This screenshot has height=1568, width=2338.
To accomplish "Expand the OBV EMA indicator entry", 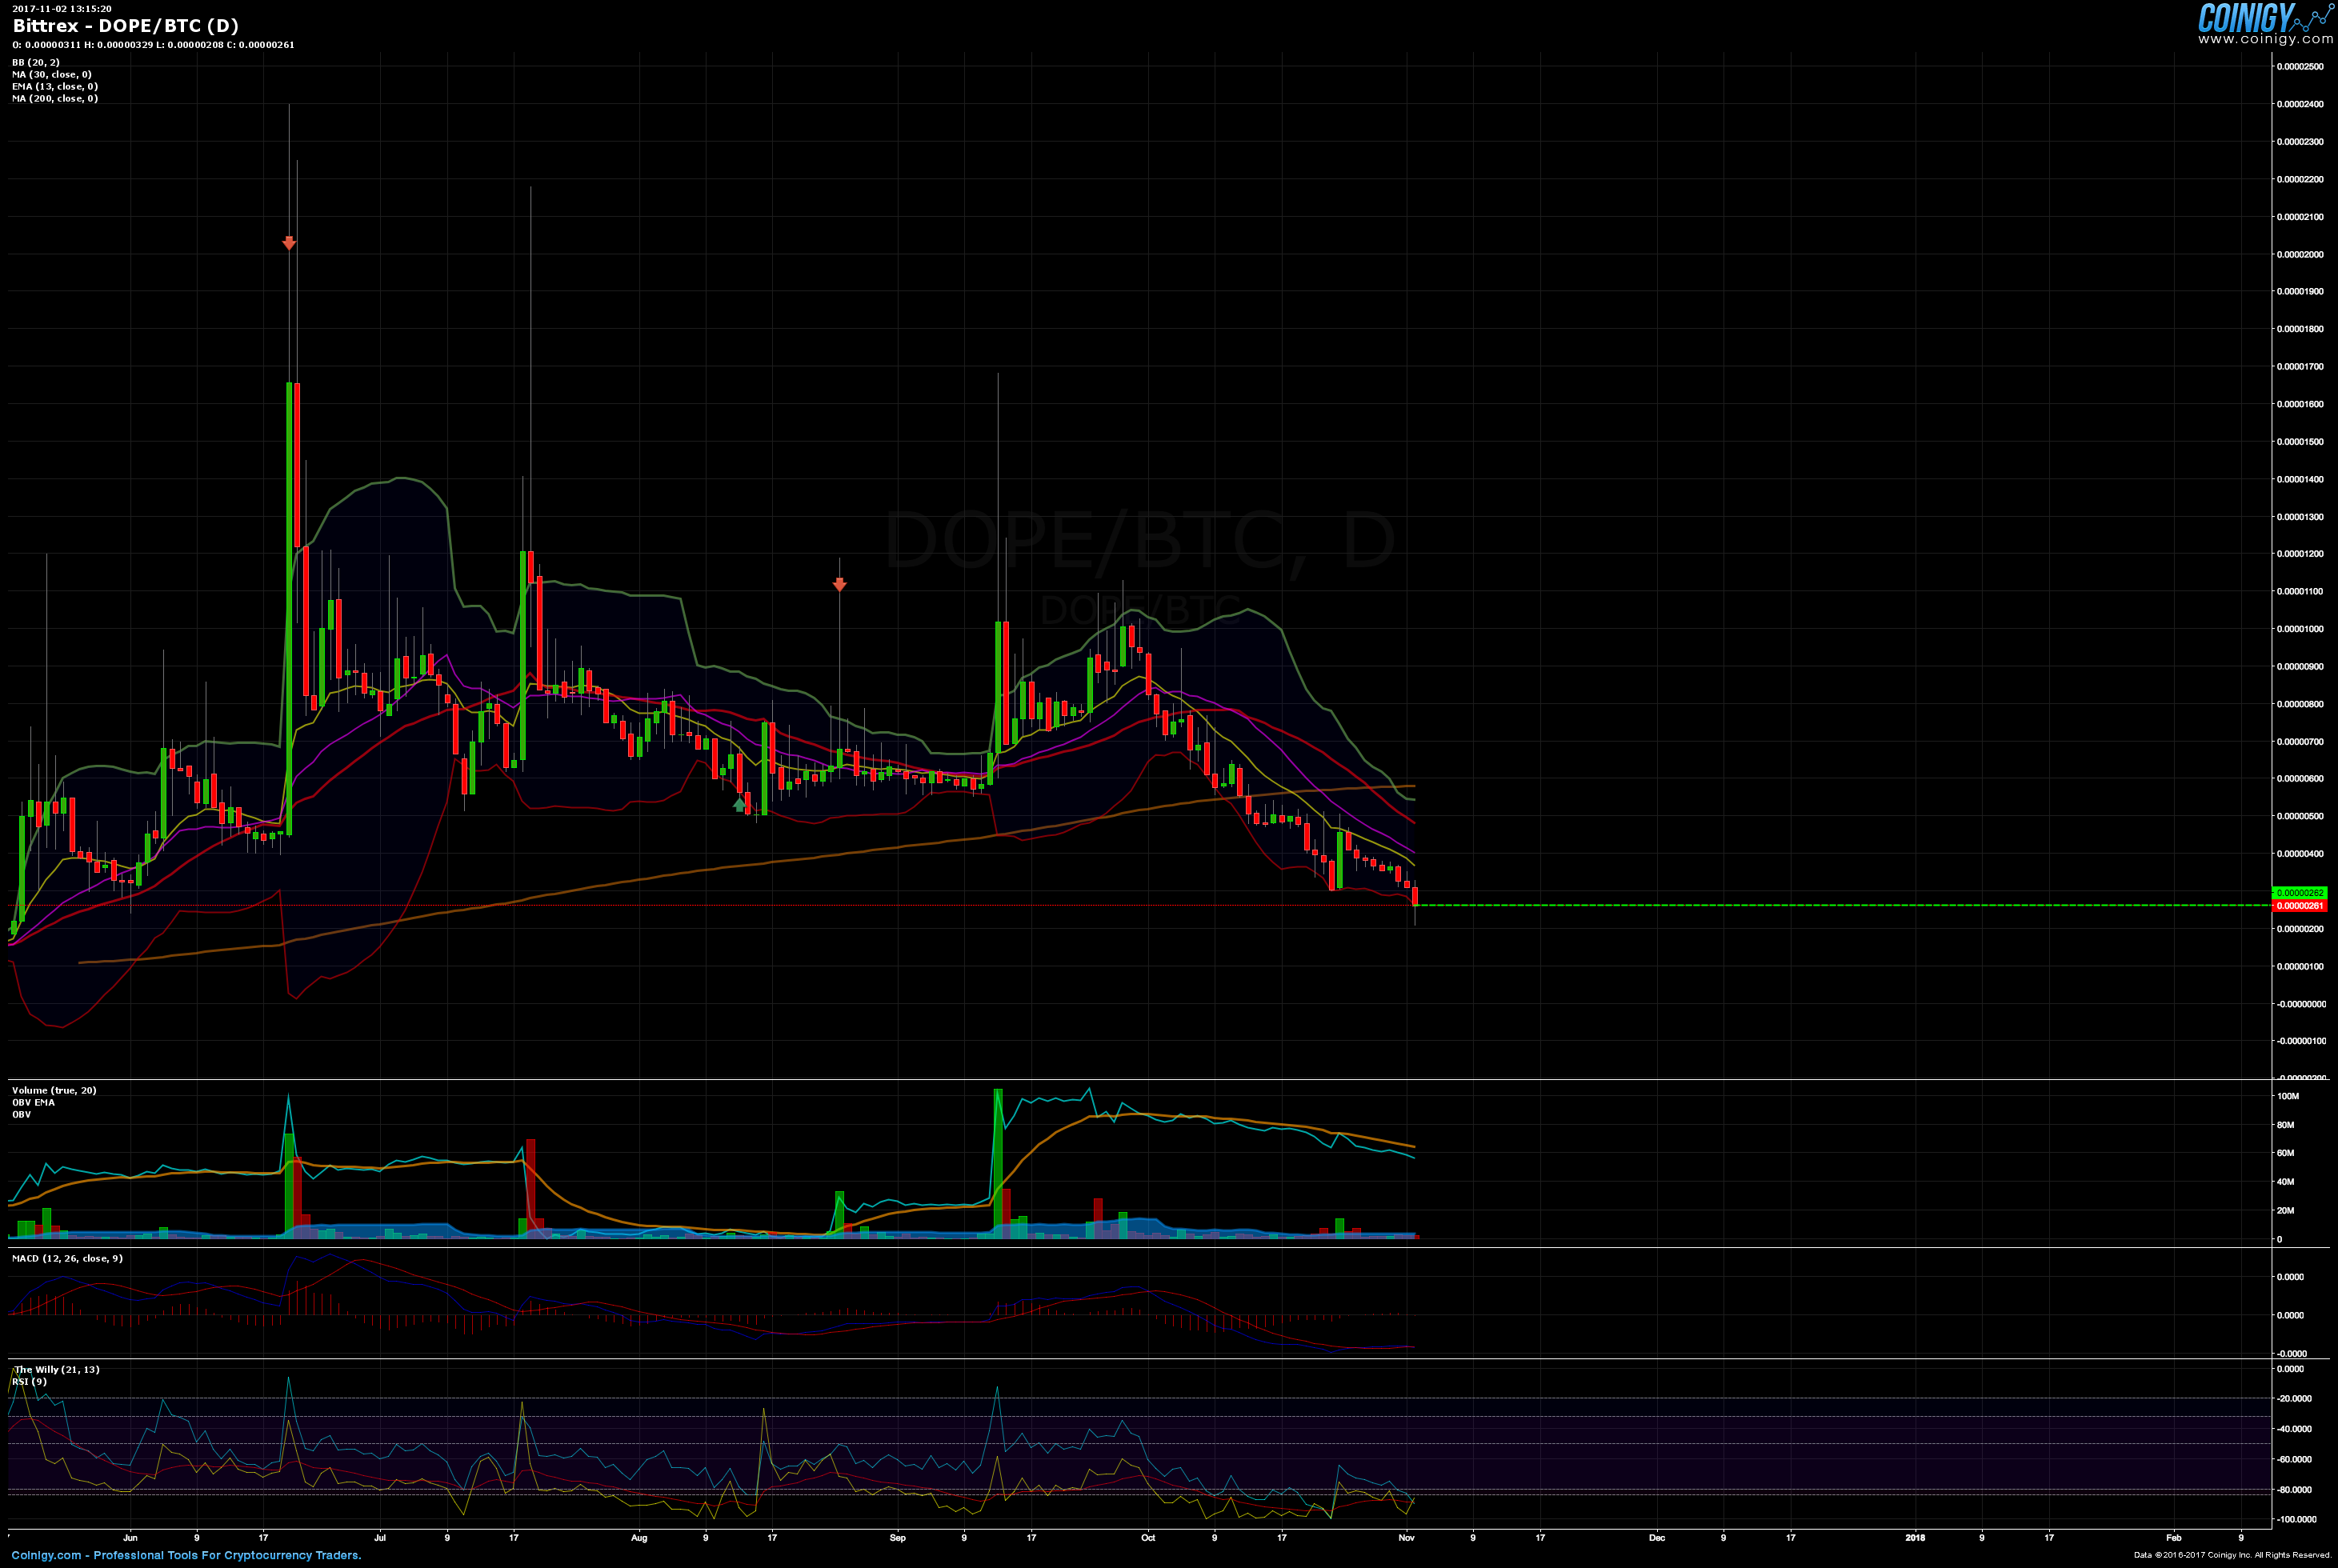I will (33, 1102).
